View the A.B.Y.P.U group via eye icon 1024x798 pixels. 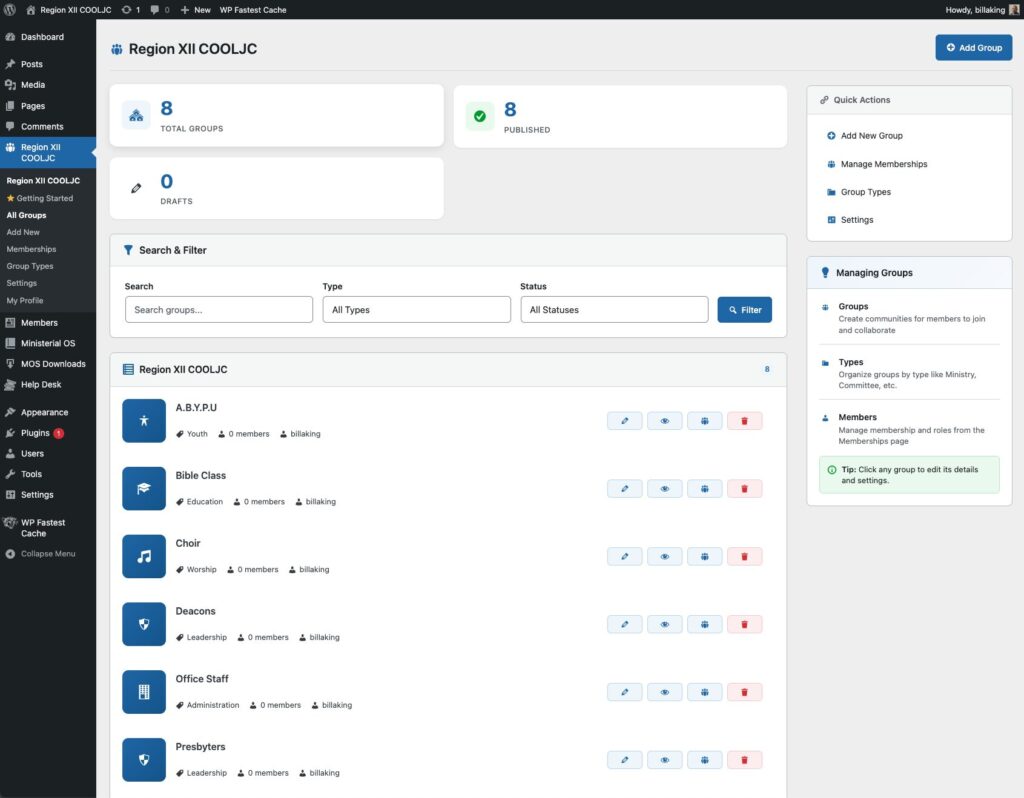(x=664, y=421)
